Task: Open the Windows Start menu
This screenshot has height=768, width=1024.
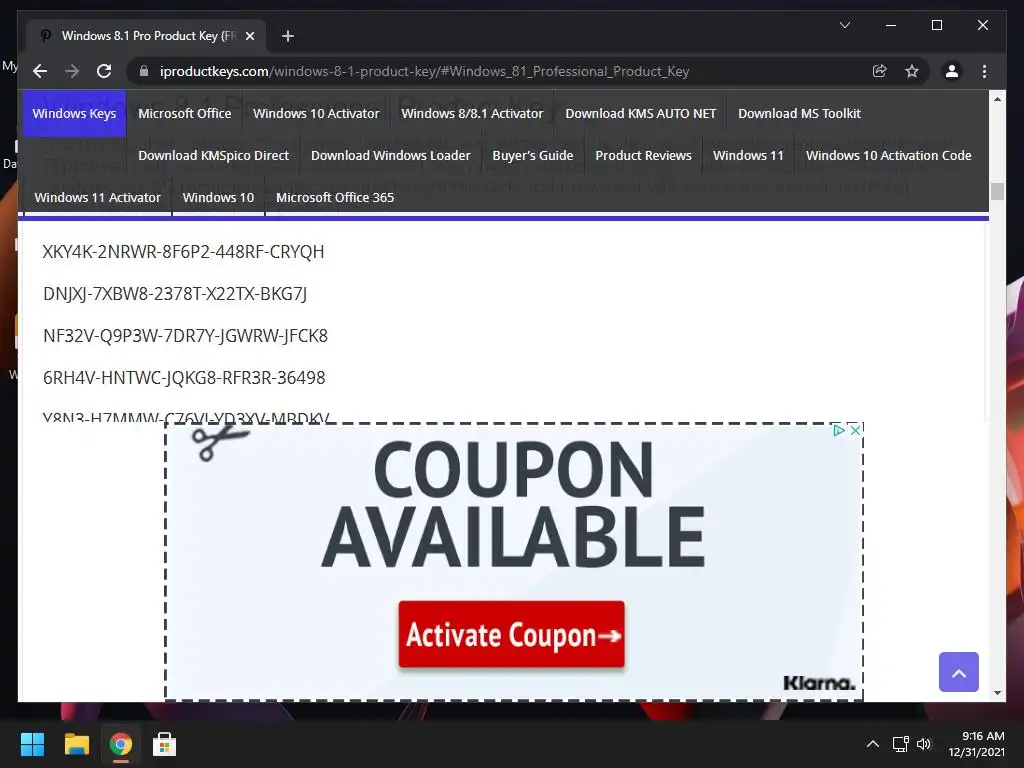Action: pos(32,744)
